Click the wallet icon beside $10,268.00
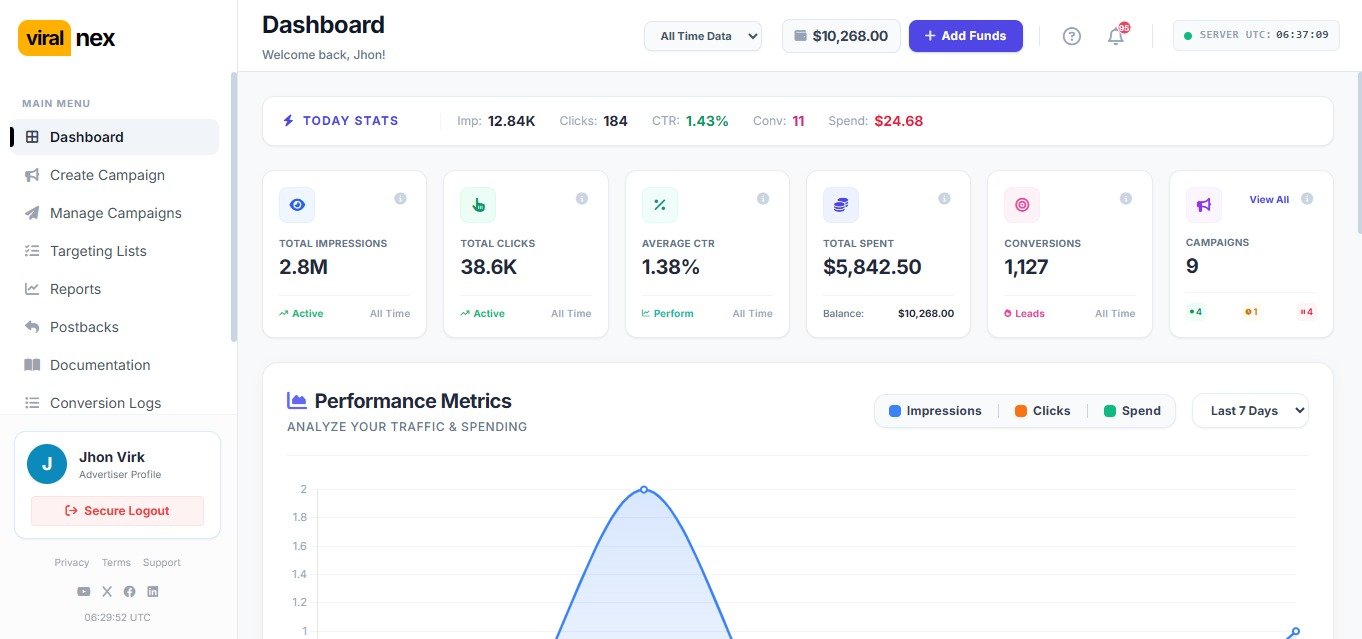This screenshot has width=1362, height=639. (800, 36)
